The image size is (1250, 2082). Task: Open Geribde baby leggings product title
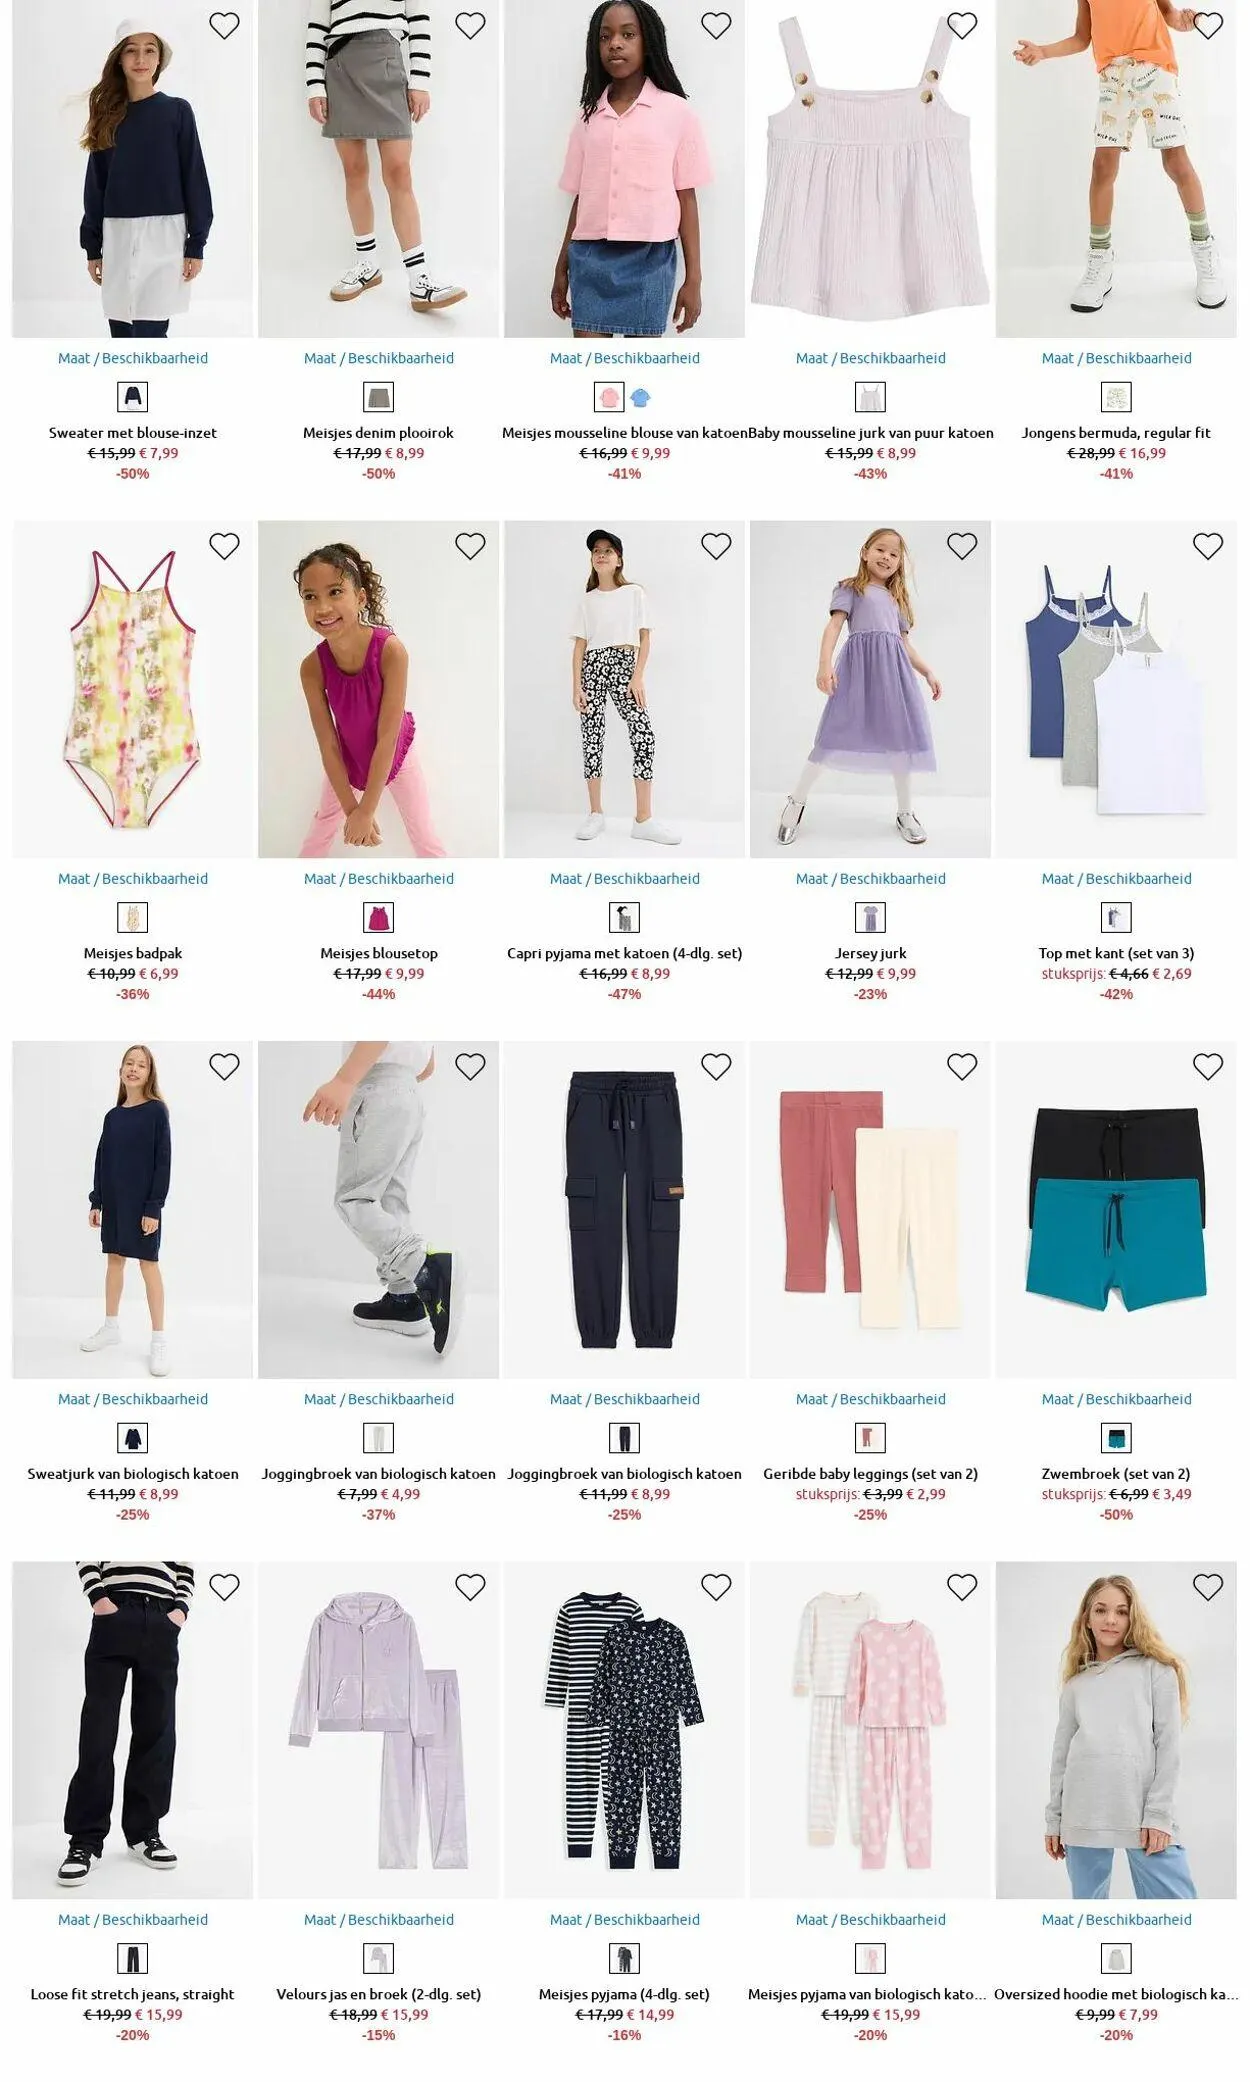pyautogui.click(x=871, y=1473)
